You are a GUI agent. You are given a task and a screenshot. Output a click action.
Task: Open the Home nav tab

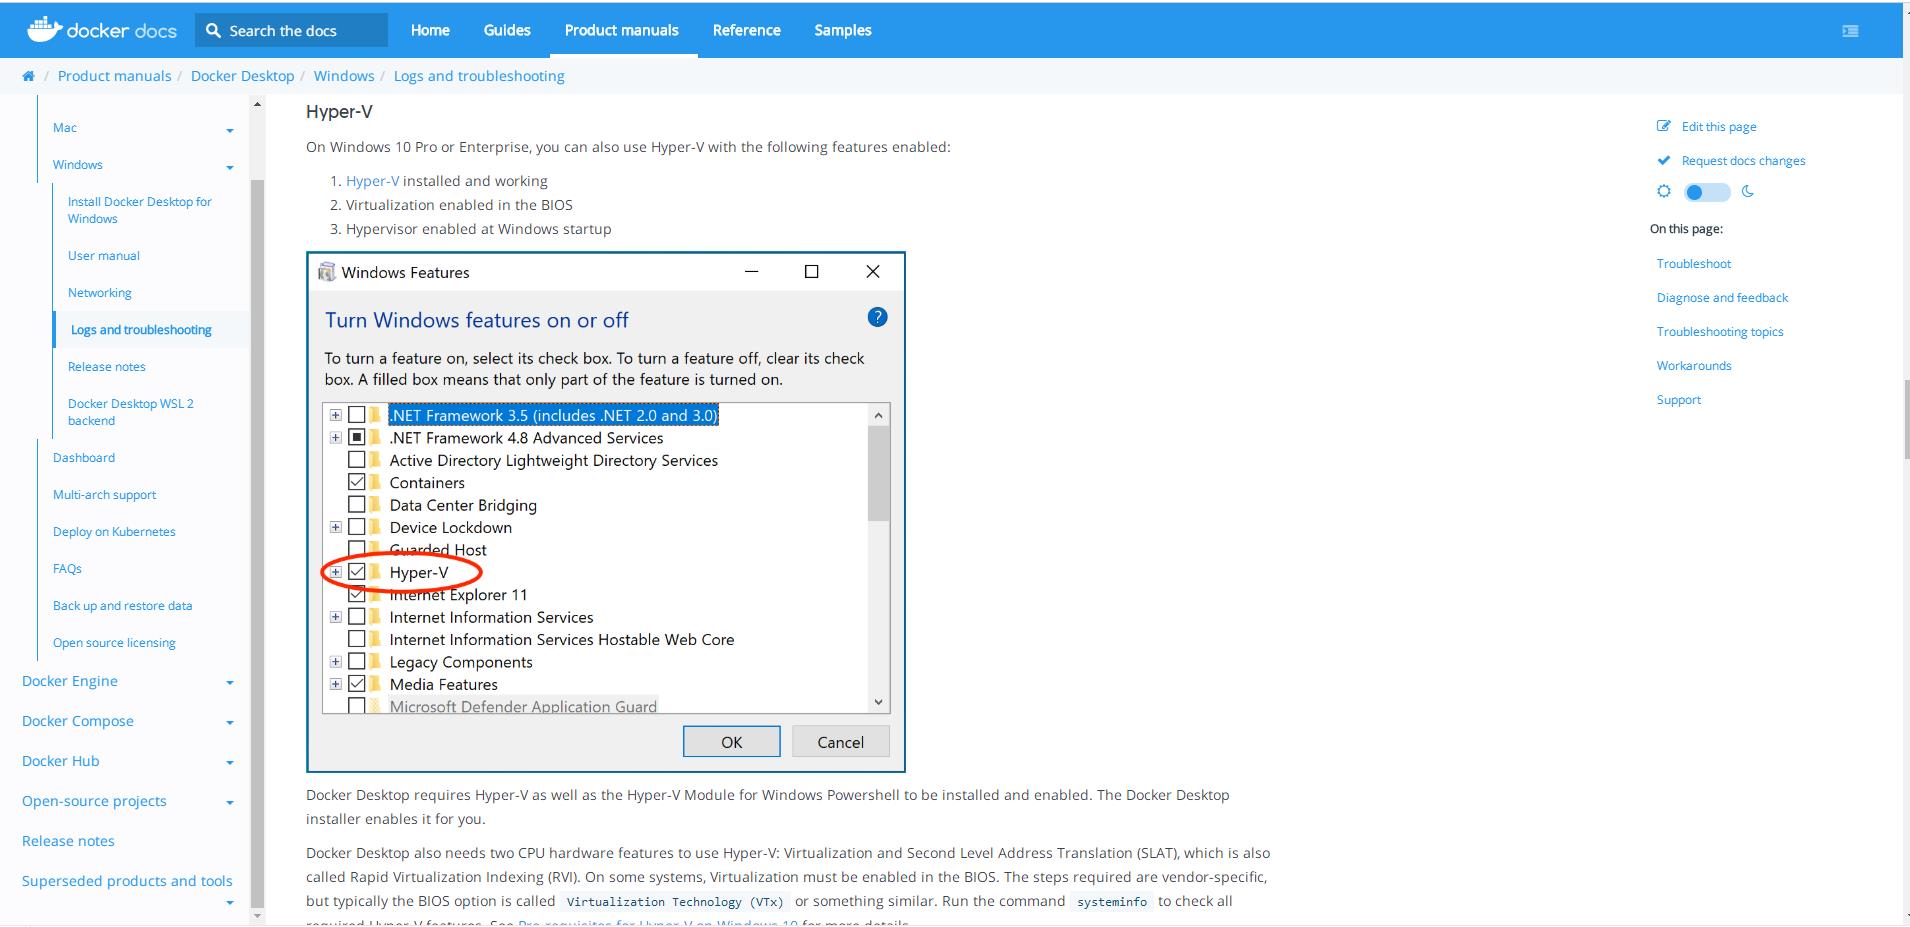pyautogui.click(x=430, y=30)
